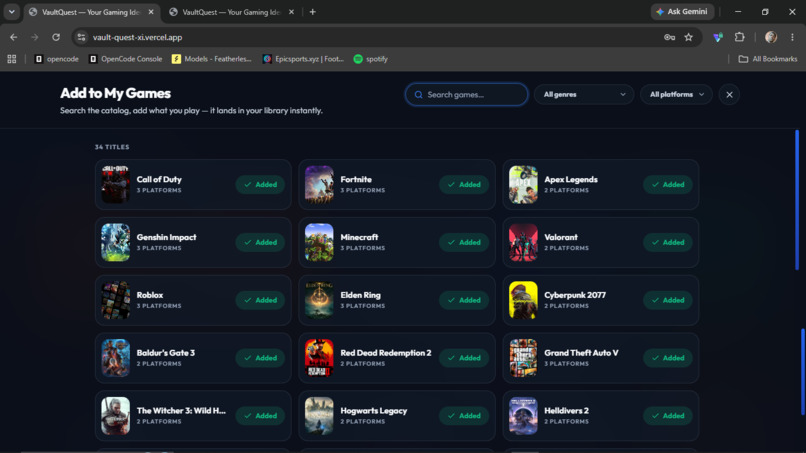Open the Models - Featherless bookmark
Viewport: 806px width, 453px height.
click(212, 59)
